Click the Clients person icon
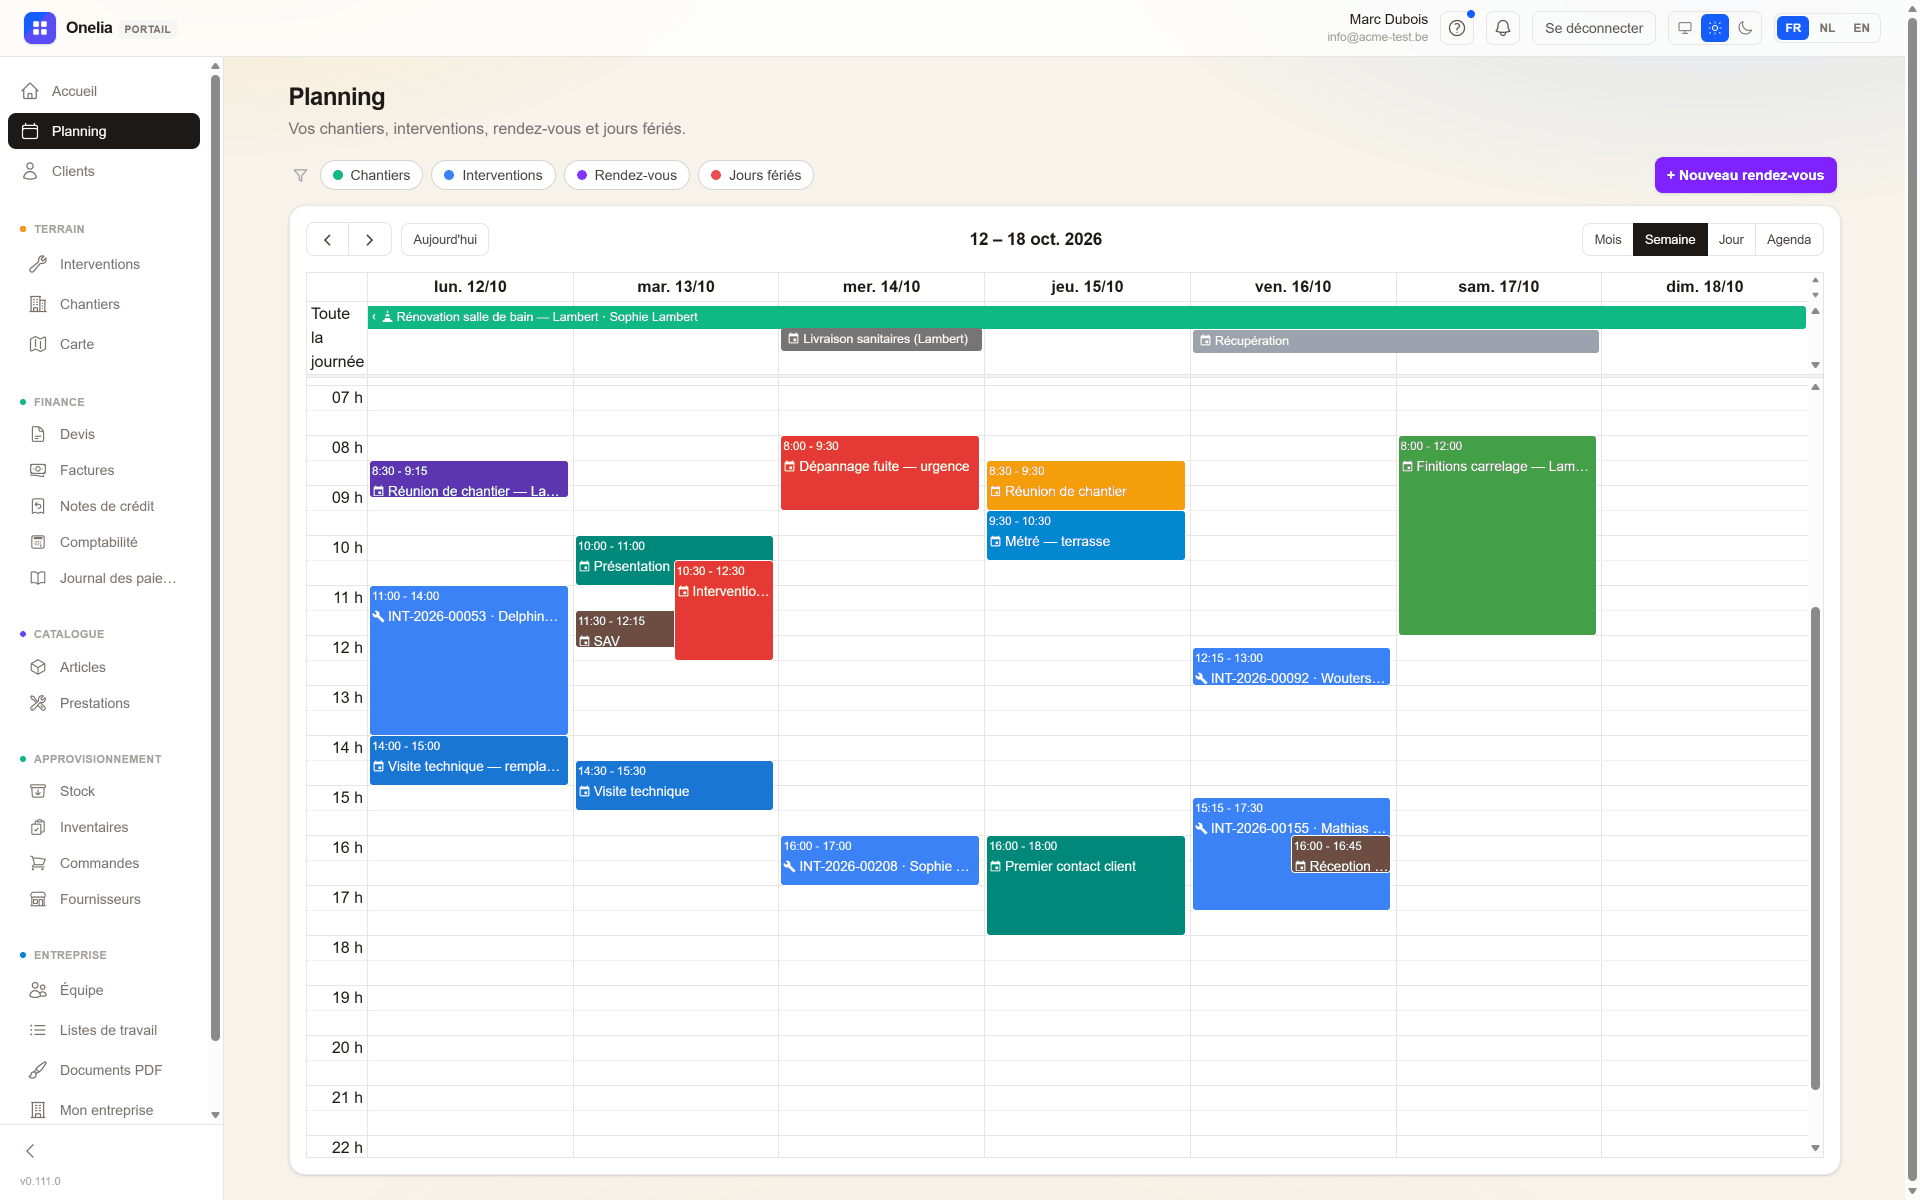 point(31,171)
